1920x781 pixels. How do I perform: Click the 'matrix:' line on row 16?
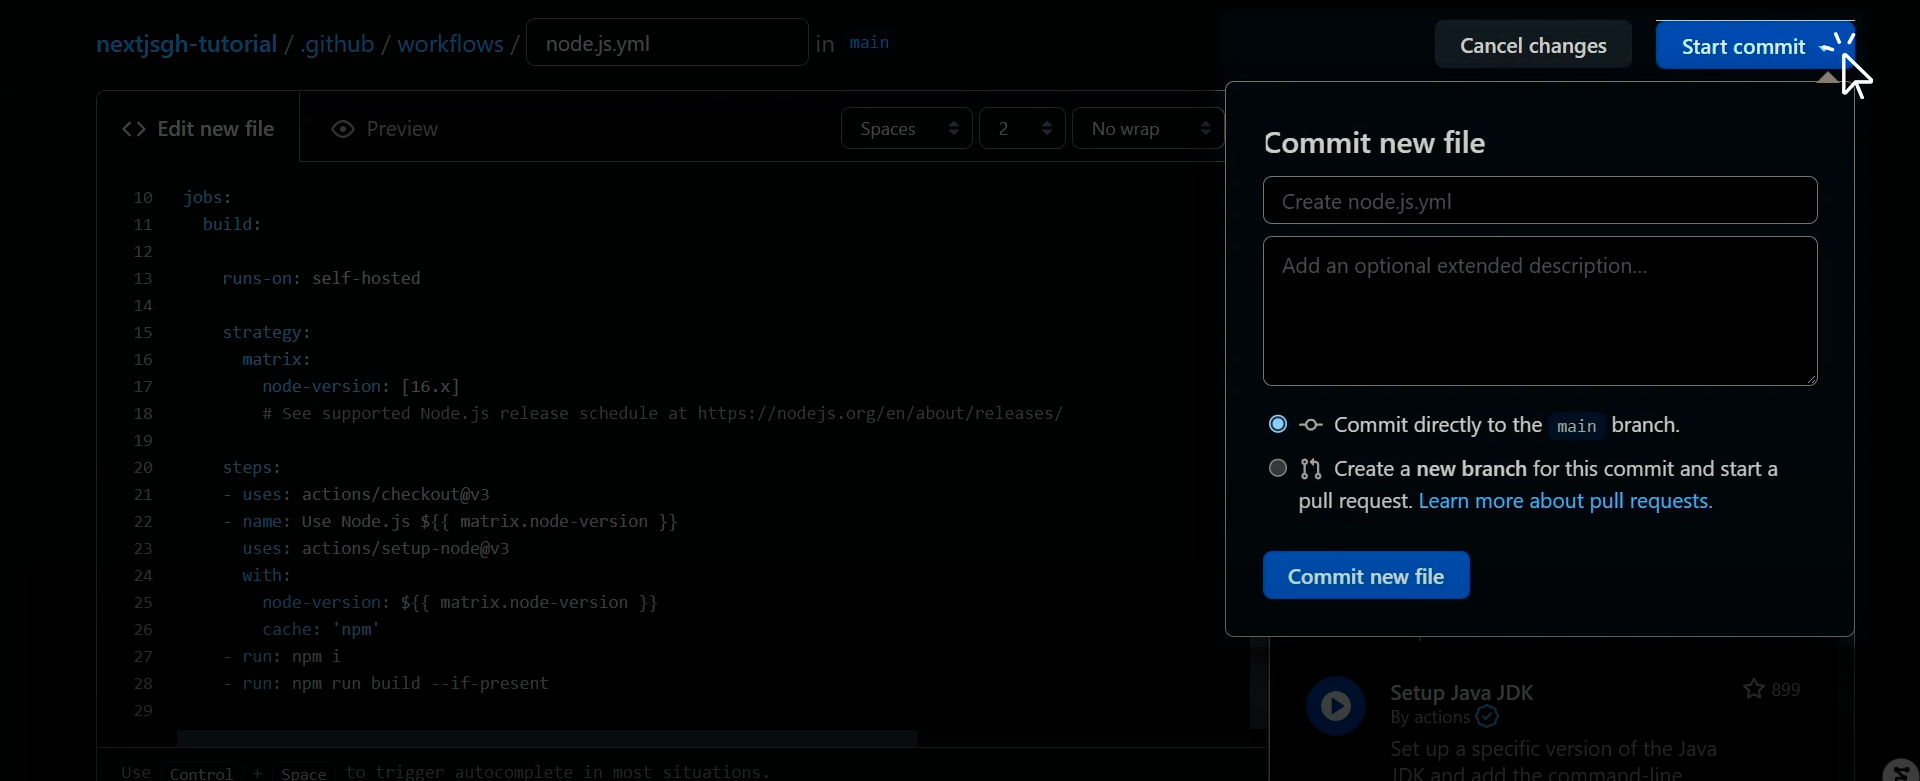[276, 359]
